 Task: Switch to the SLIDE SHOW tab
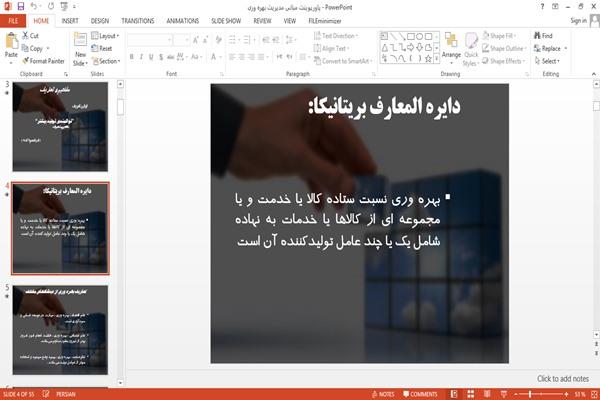pos(226,21)
